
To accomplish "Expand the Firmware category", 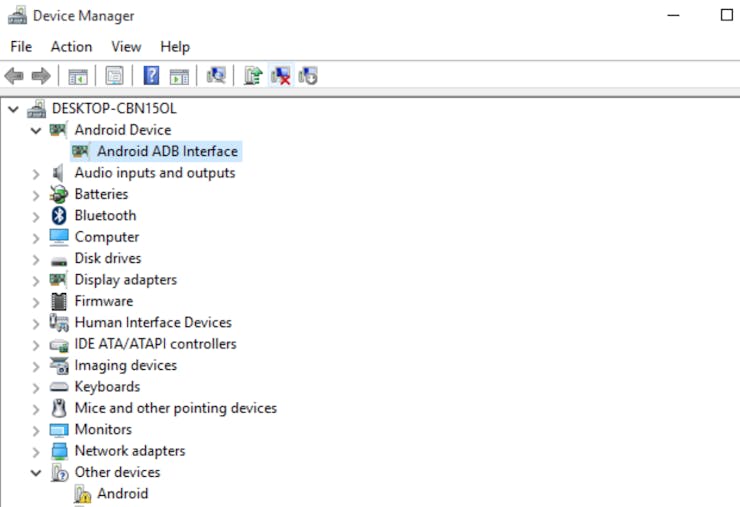I will [x=36, y=302].
